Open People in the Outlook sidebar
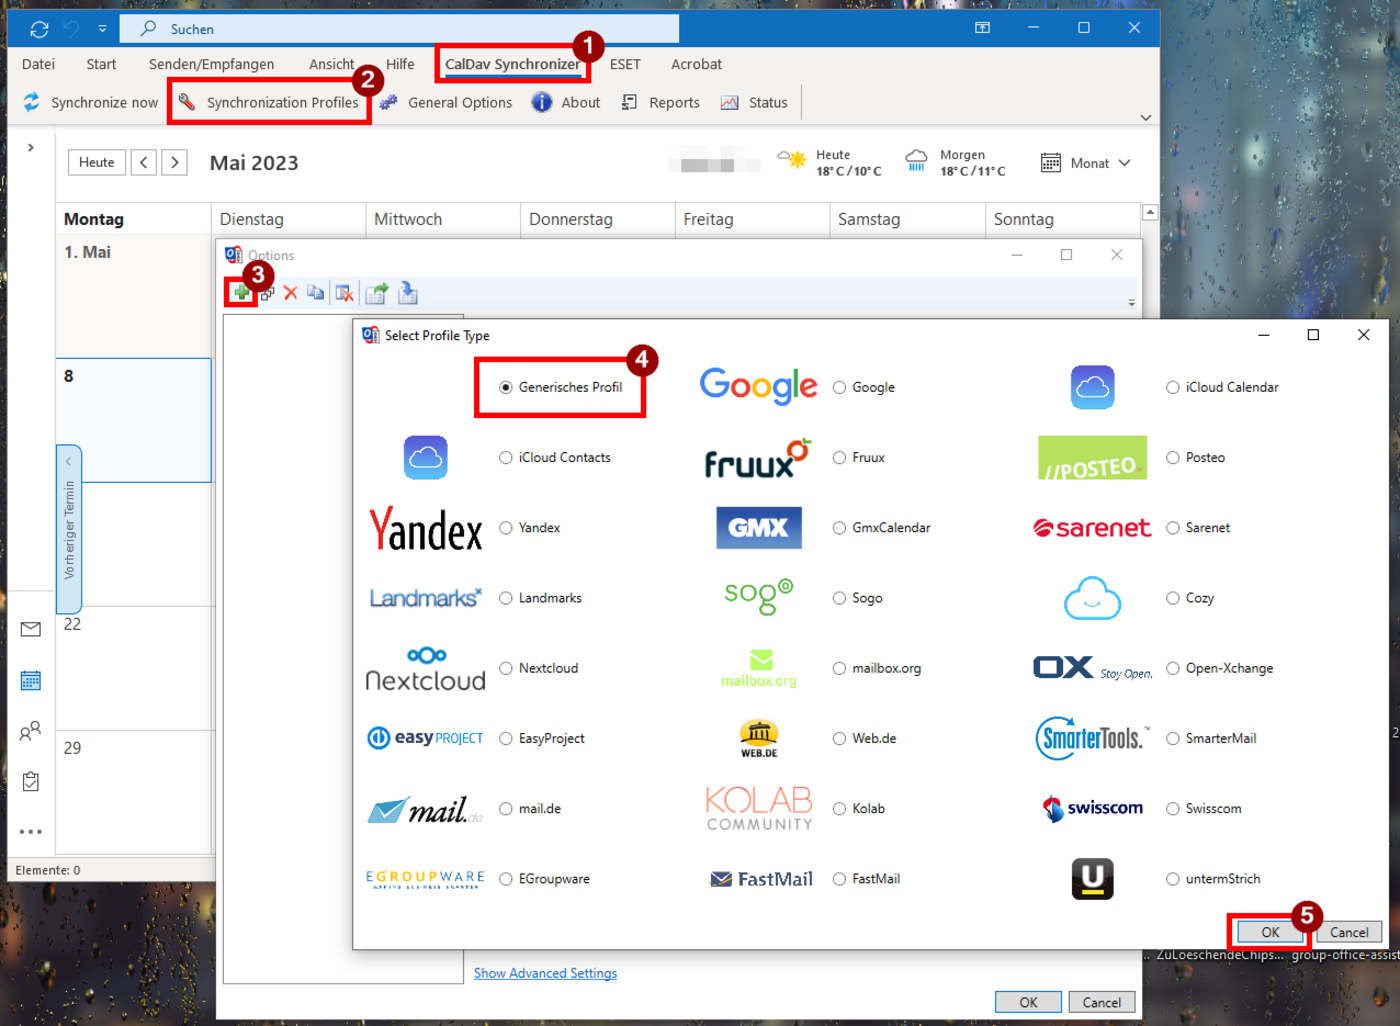The height and width of the screenshot is (1026, 1400). click(x=31, y=731)
